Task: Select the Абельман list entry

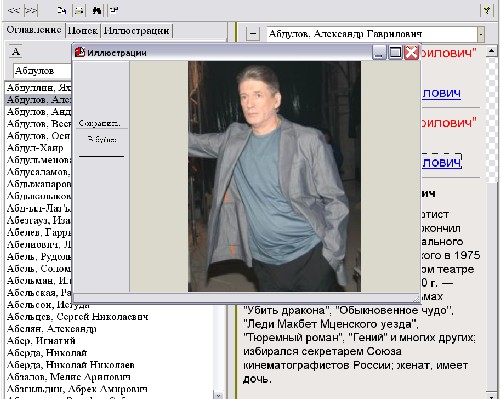Action: (39, 280)
